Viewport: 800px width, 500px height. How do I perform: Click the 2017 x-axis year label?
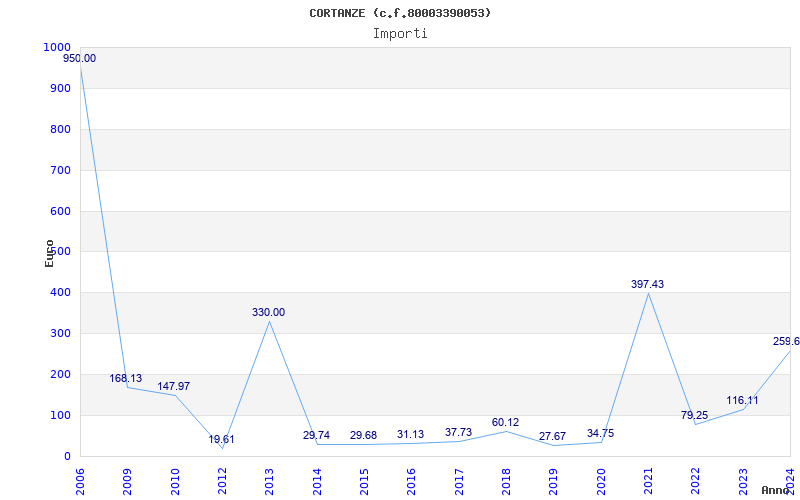(x=459, y=481)
